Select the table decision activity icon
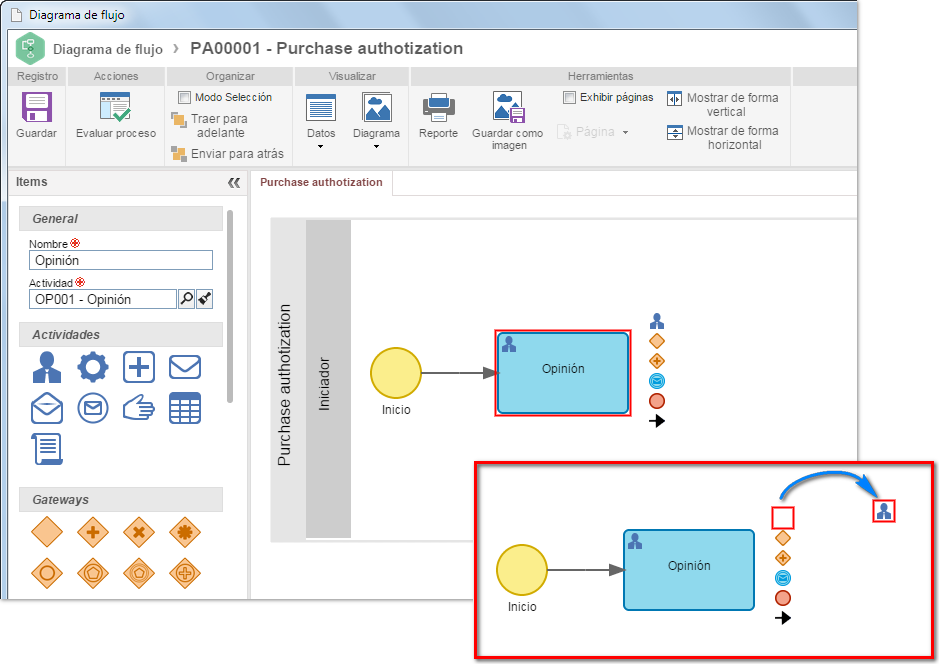The image size is (939, 664). click(184, 408)
